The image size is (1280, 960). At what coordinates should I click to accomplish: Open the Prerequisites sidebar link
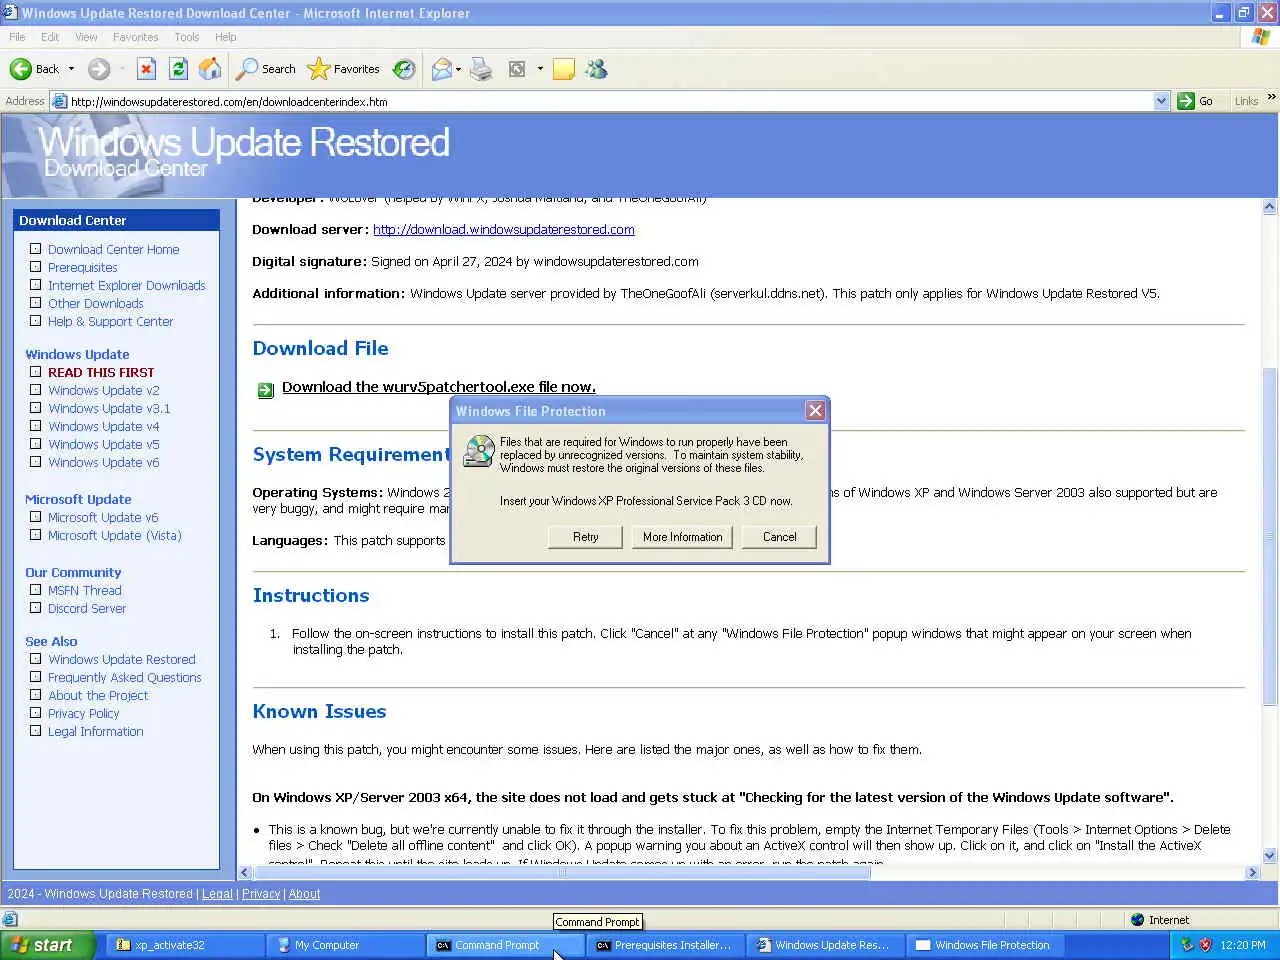(83, 267)
